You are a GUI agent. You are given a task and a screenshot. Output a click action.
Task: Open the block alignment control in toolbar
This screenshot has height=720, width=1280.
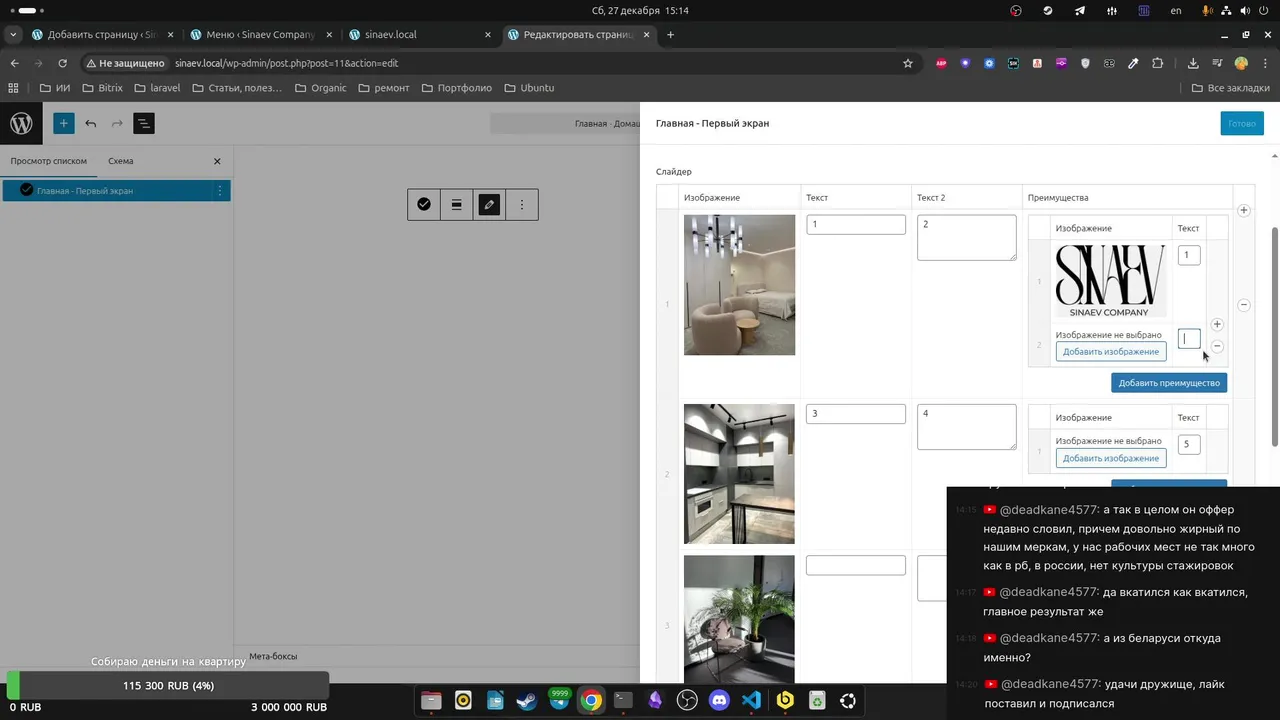pyautogui.click(x=456, y=204)
